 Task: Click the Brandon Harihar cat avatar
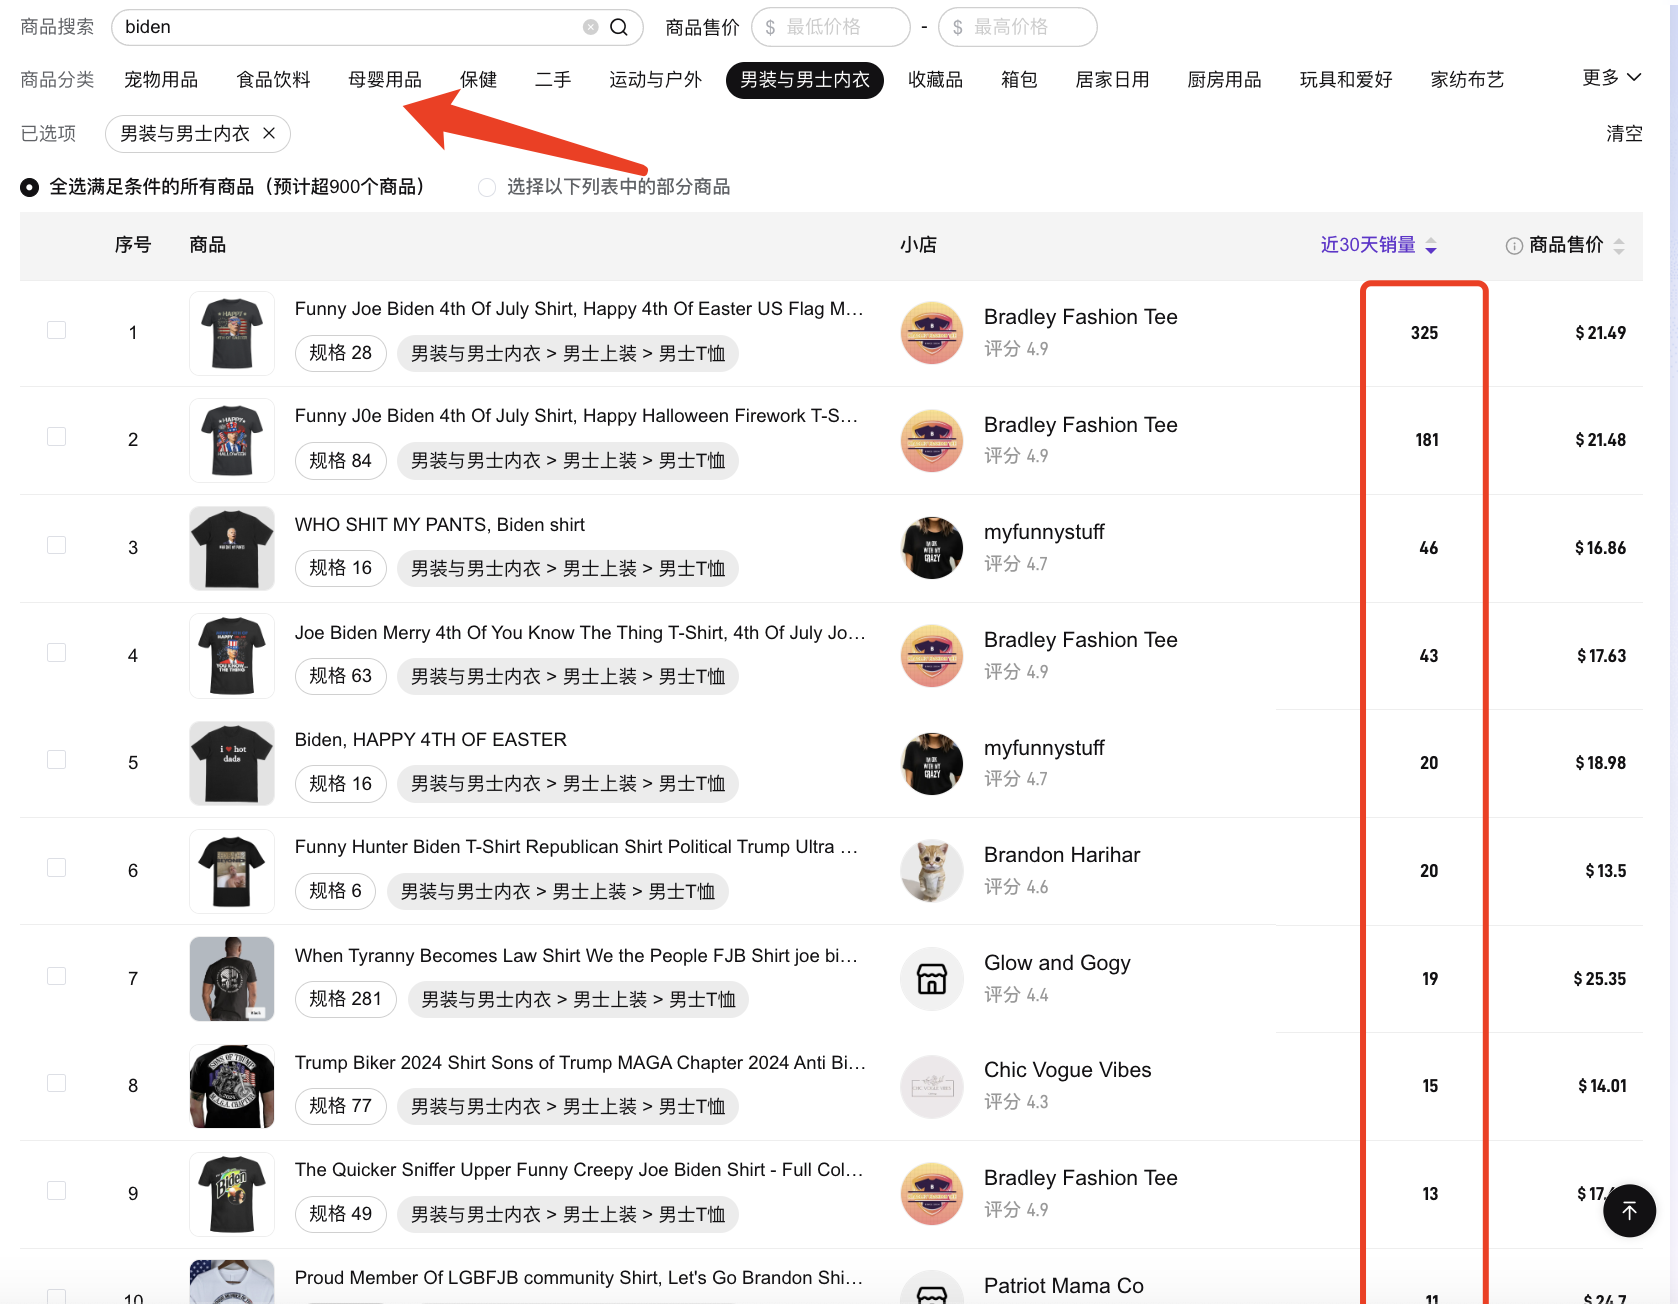coord(932,870)
